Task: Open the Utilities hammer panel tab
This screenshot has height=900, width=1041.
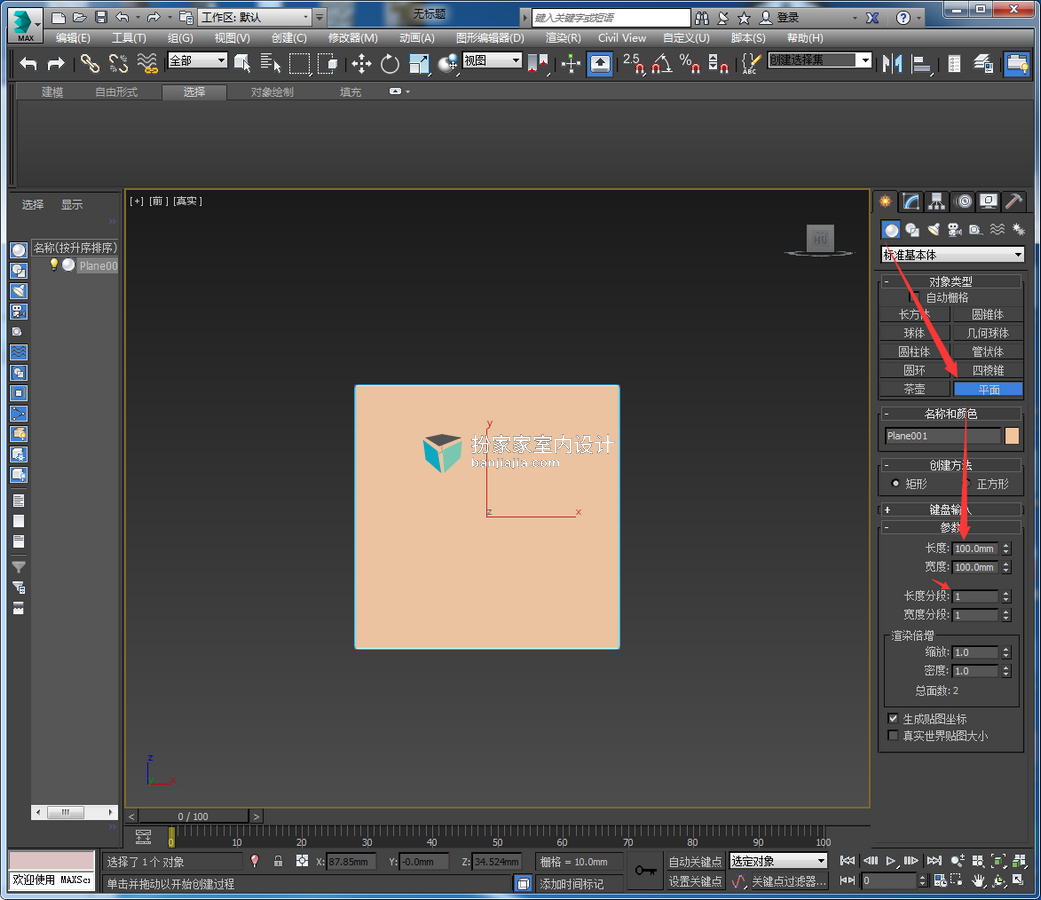Action: pyautogui.click(x=1014, y=201)
